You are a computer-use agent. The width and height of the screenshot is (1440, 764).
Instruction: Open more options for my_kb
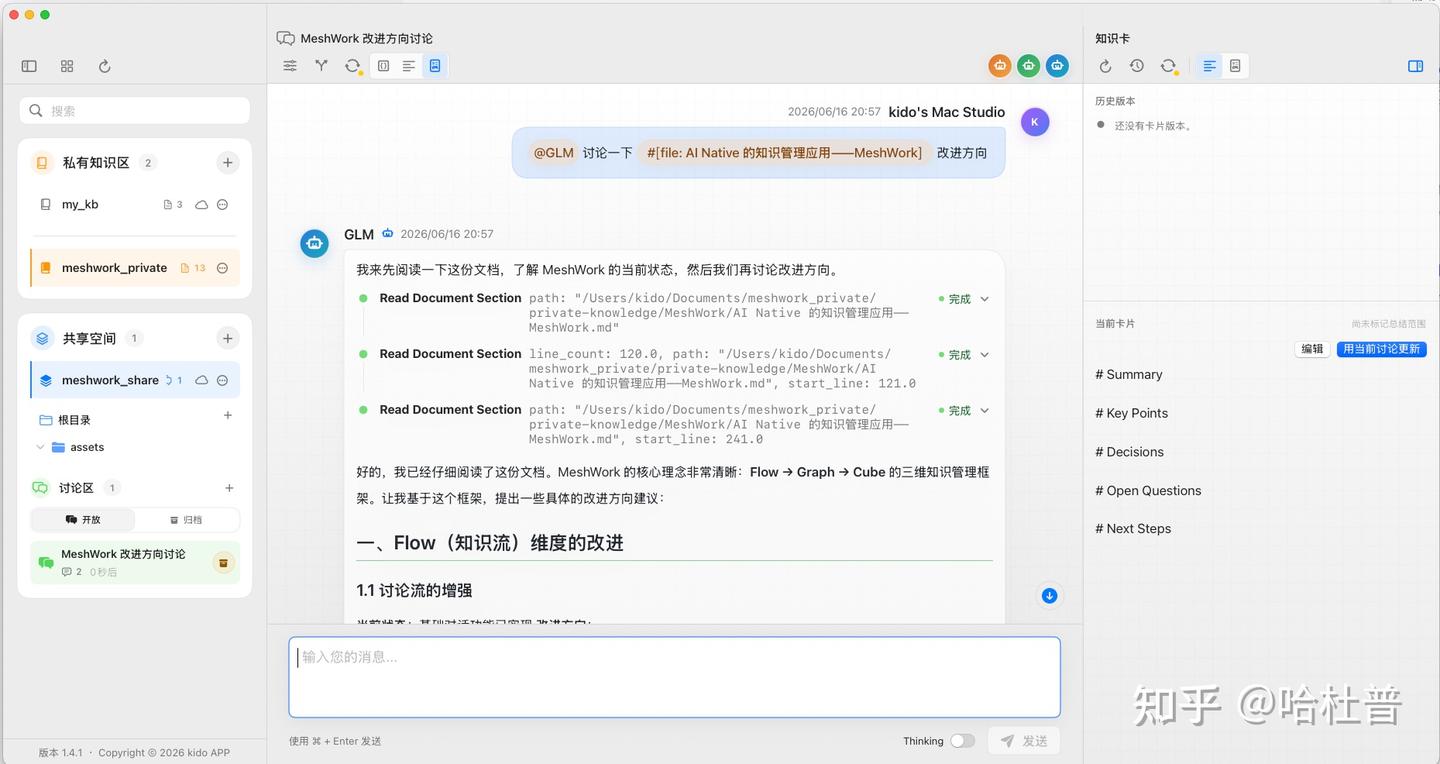(223, 204)
